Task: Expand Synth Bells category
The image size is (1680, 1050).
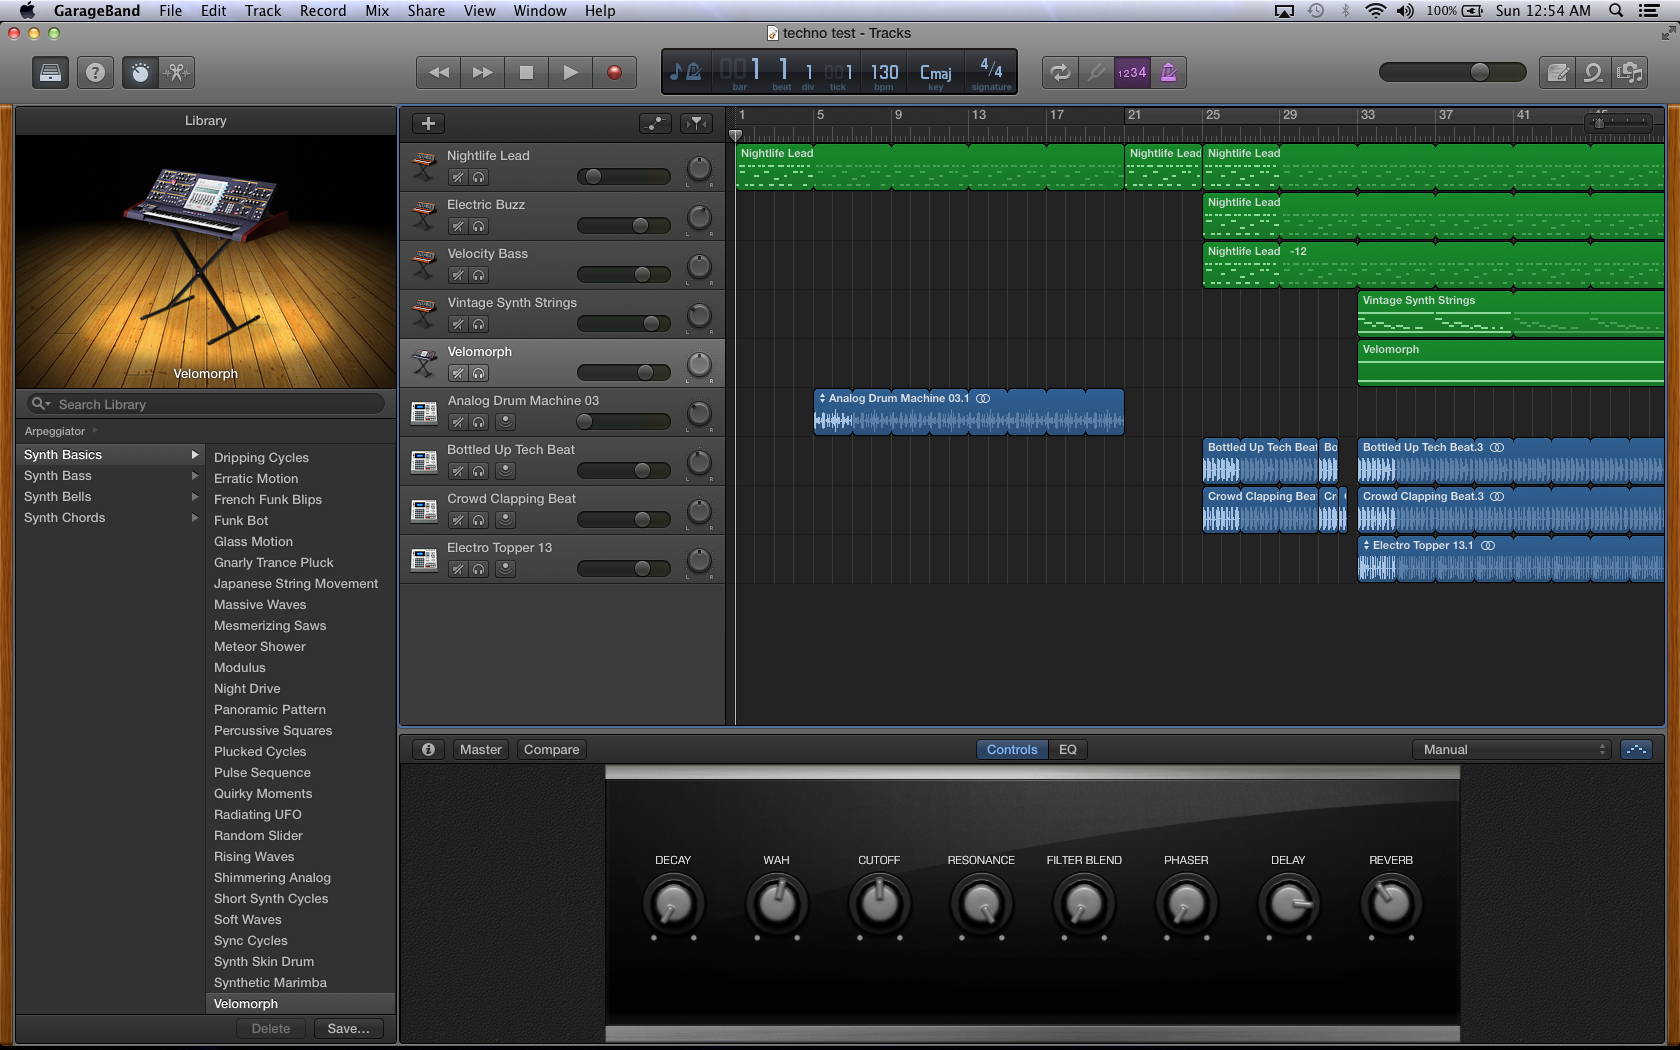Action: pos(195,496)
